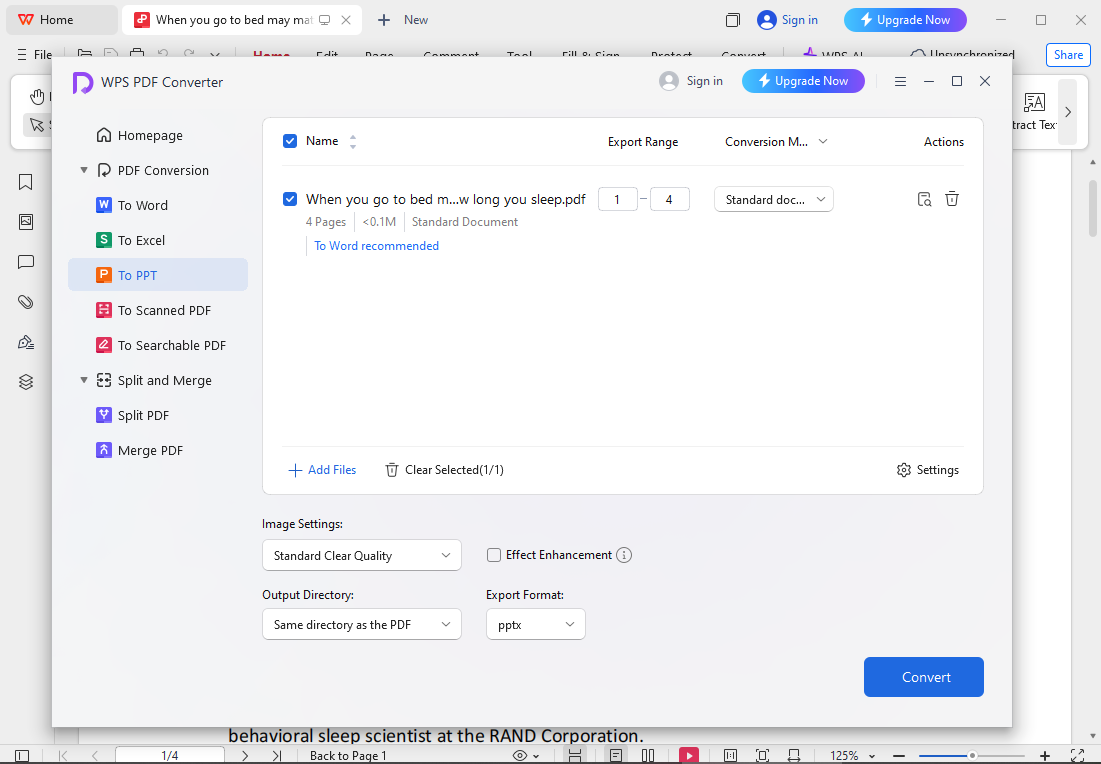Click the blue Convert button
This screenshot has width=1101, height=764.
[923, 677]
